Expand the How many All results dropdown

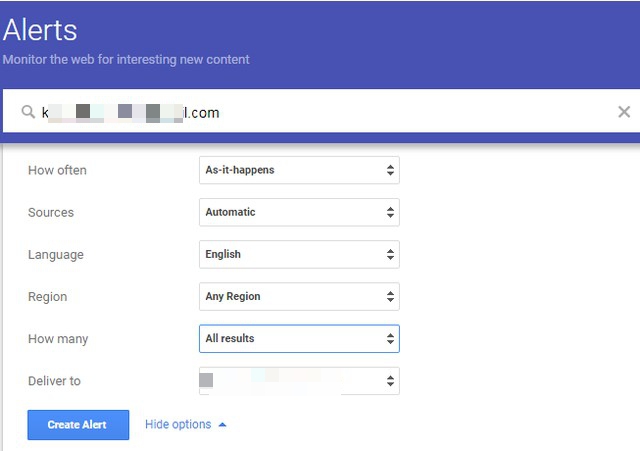[299, 338]
